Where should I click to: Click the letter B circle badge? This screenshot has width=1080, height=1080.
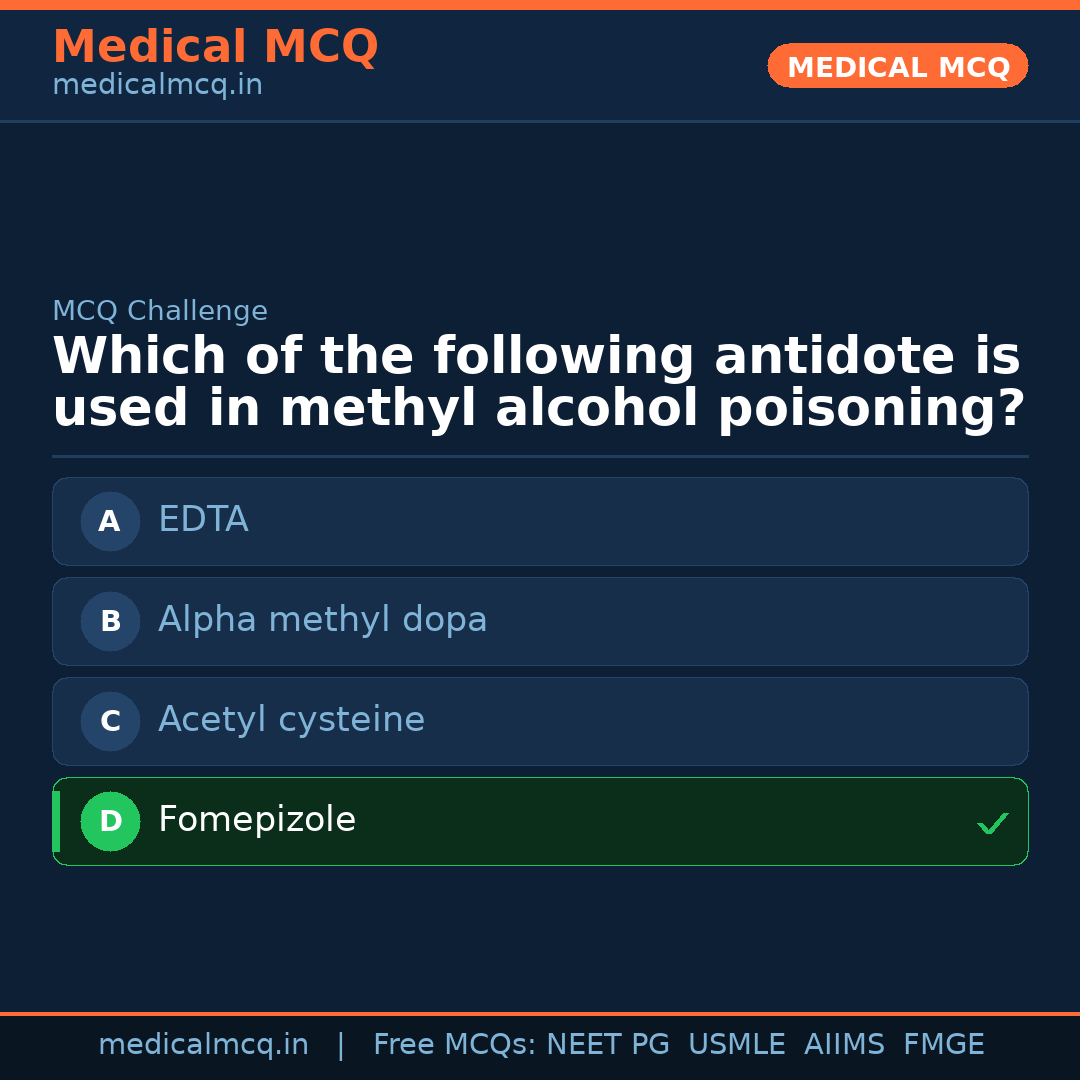(110, 621)
